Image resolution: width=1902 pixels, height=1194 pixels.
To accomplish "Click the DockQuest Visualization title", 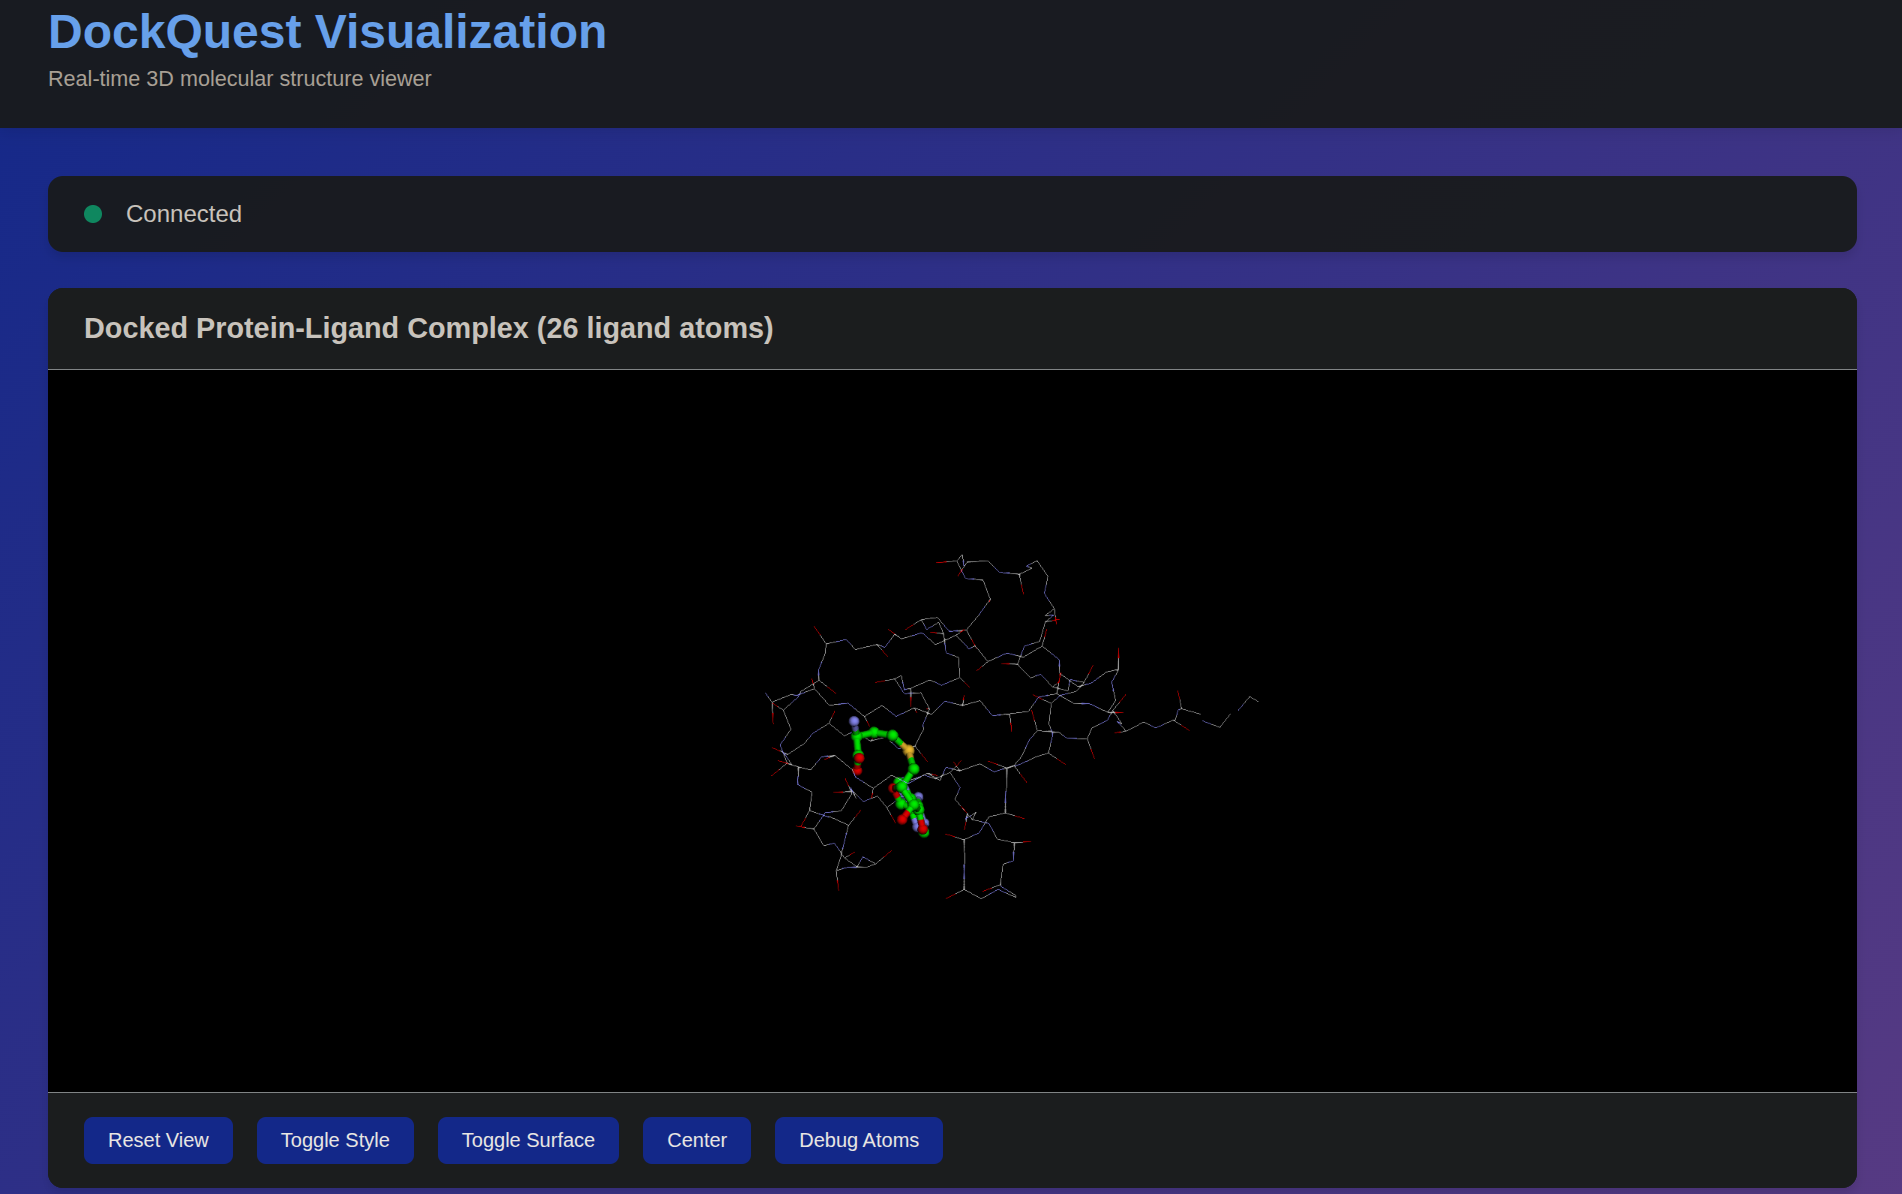I will 327,32.
